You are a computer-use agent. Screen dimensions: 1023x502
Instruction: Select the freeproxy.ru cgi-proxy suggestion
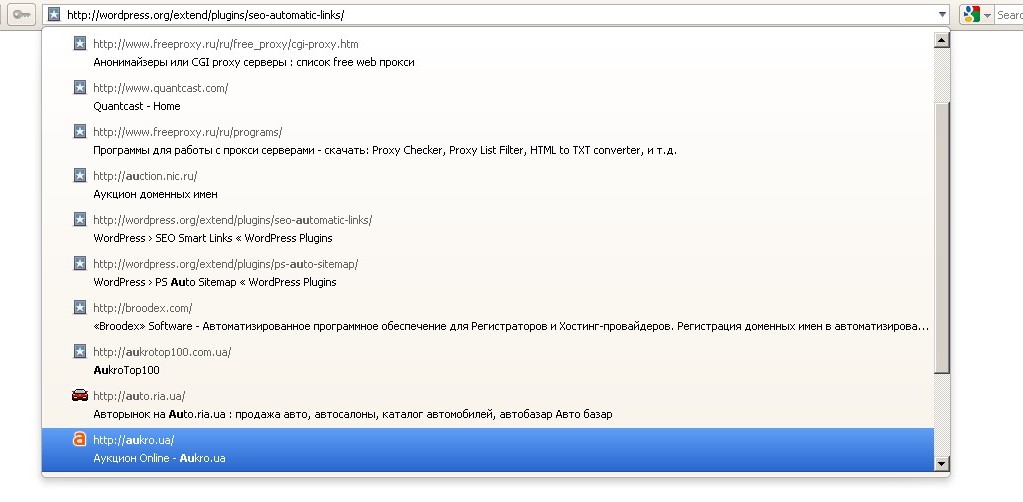(x=488, y=53)
